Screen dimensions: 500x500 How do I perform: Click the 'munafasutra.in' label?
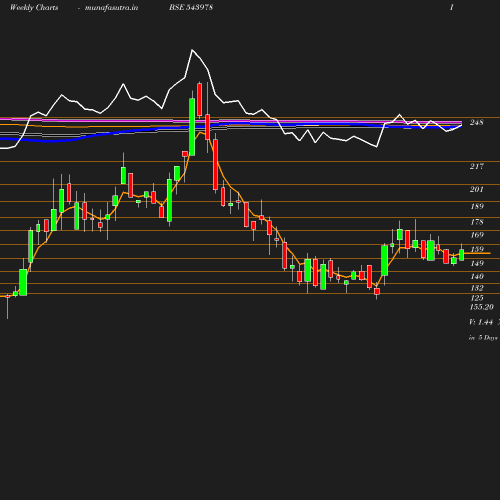(x=111, y=8)
